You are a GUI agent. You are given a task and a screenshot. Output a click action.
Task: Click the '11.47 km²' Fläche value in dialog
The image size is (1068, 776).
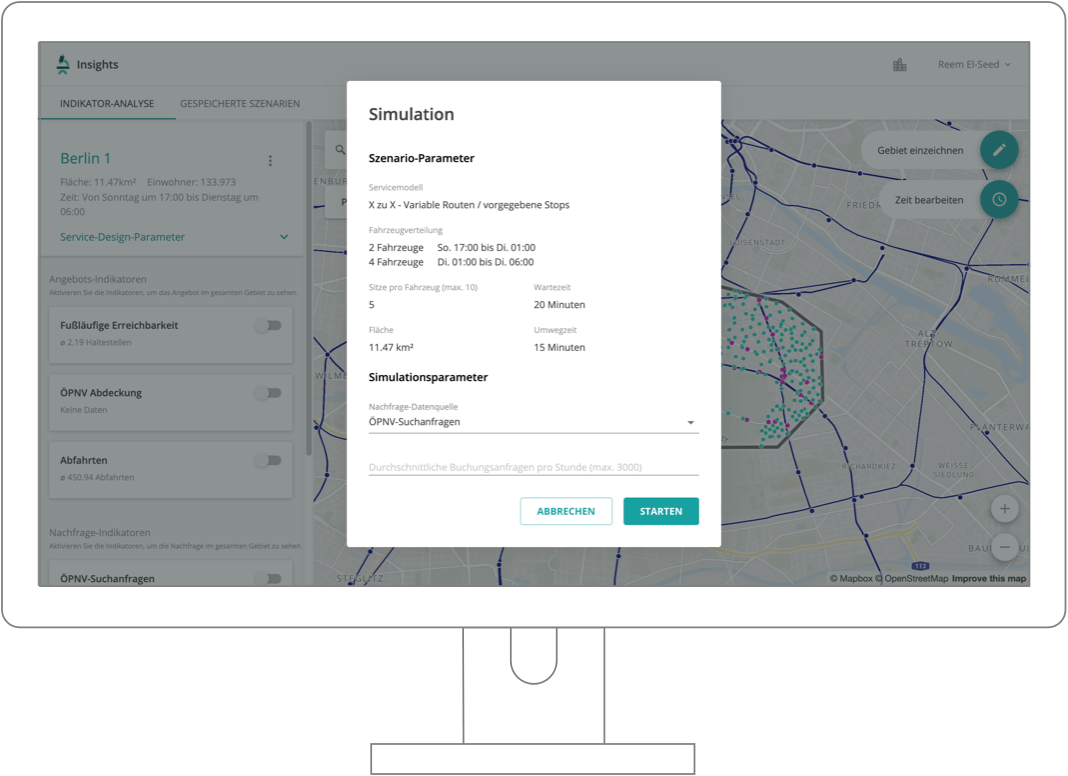(x=391, y=347)
